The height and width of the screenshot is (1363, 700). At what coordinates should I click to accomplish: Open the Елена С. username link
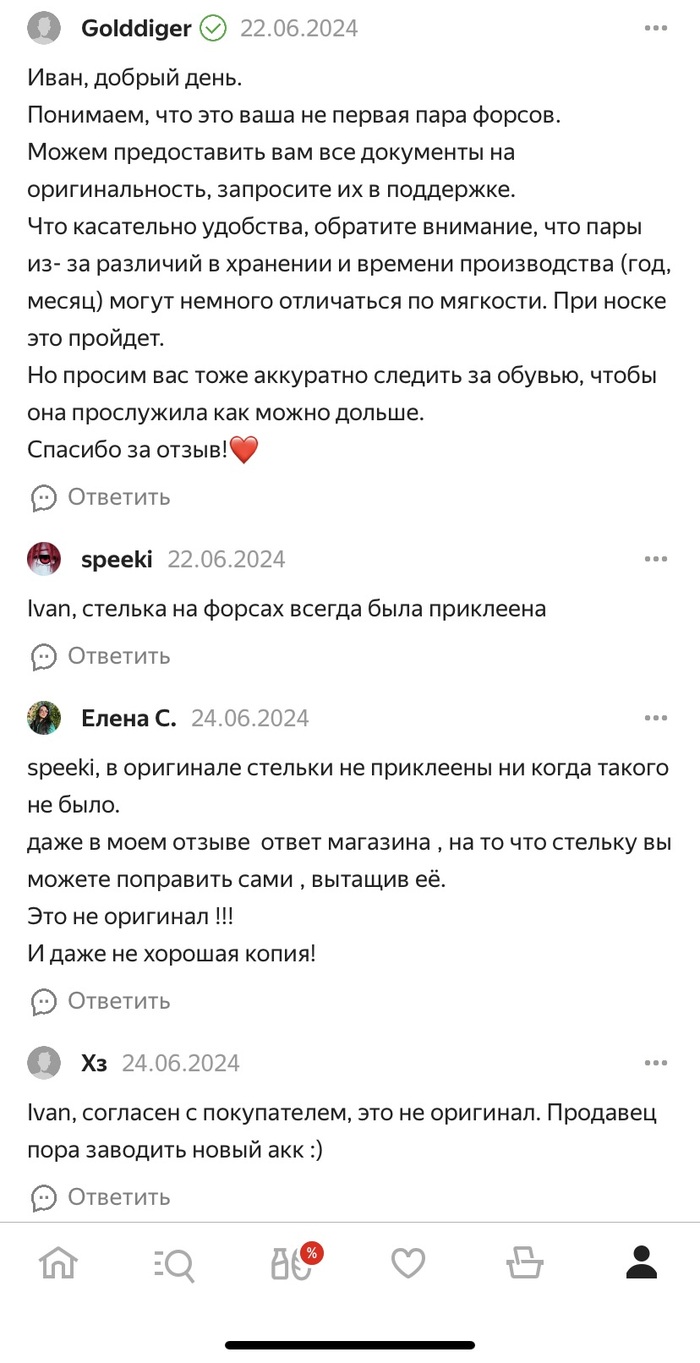click(128, 718)
